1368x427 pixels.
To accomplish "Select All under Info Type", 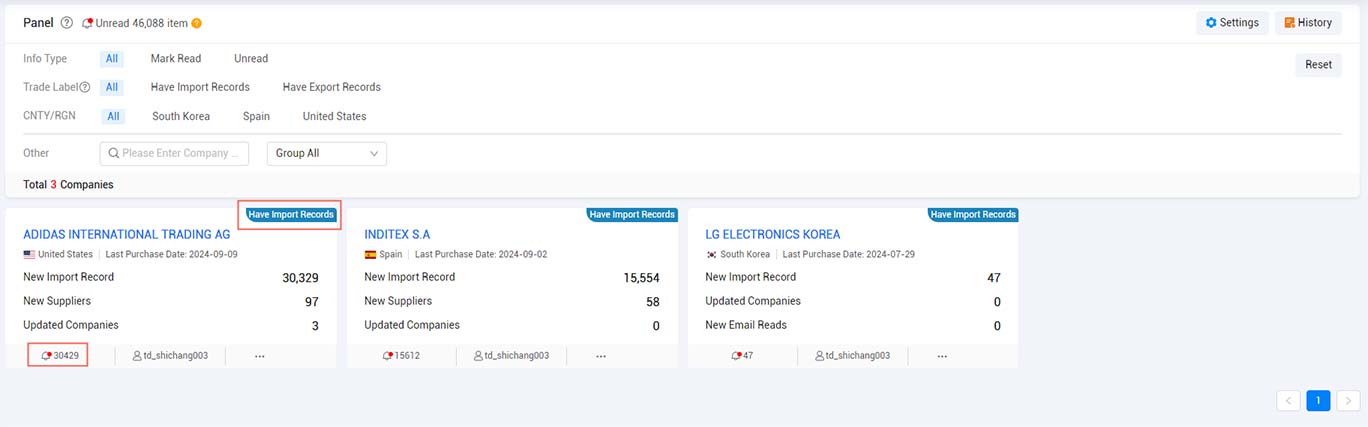I will point(112,59).
